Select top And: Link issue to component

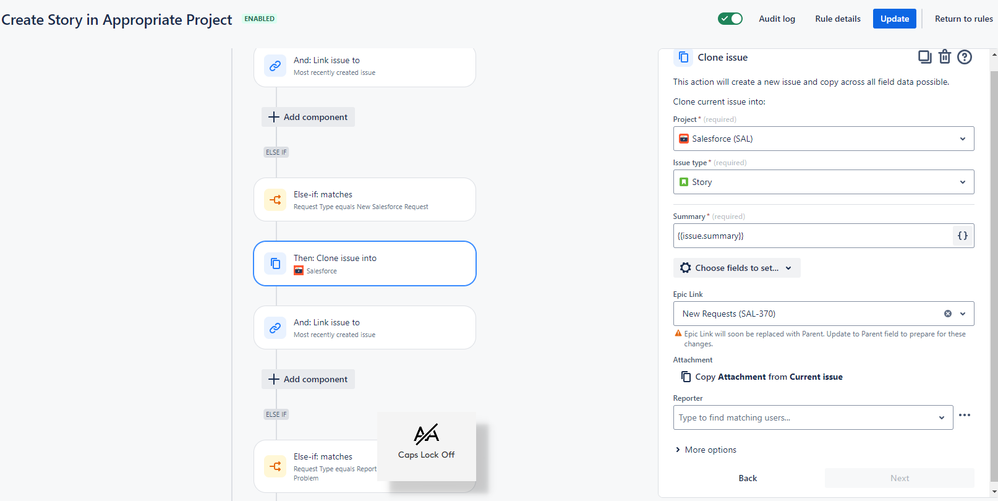365,66
